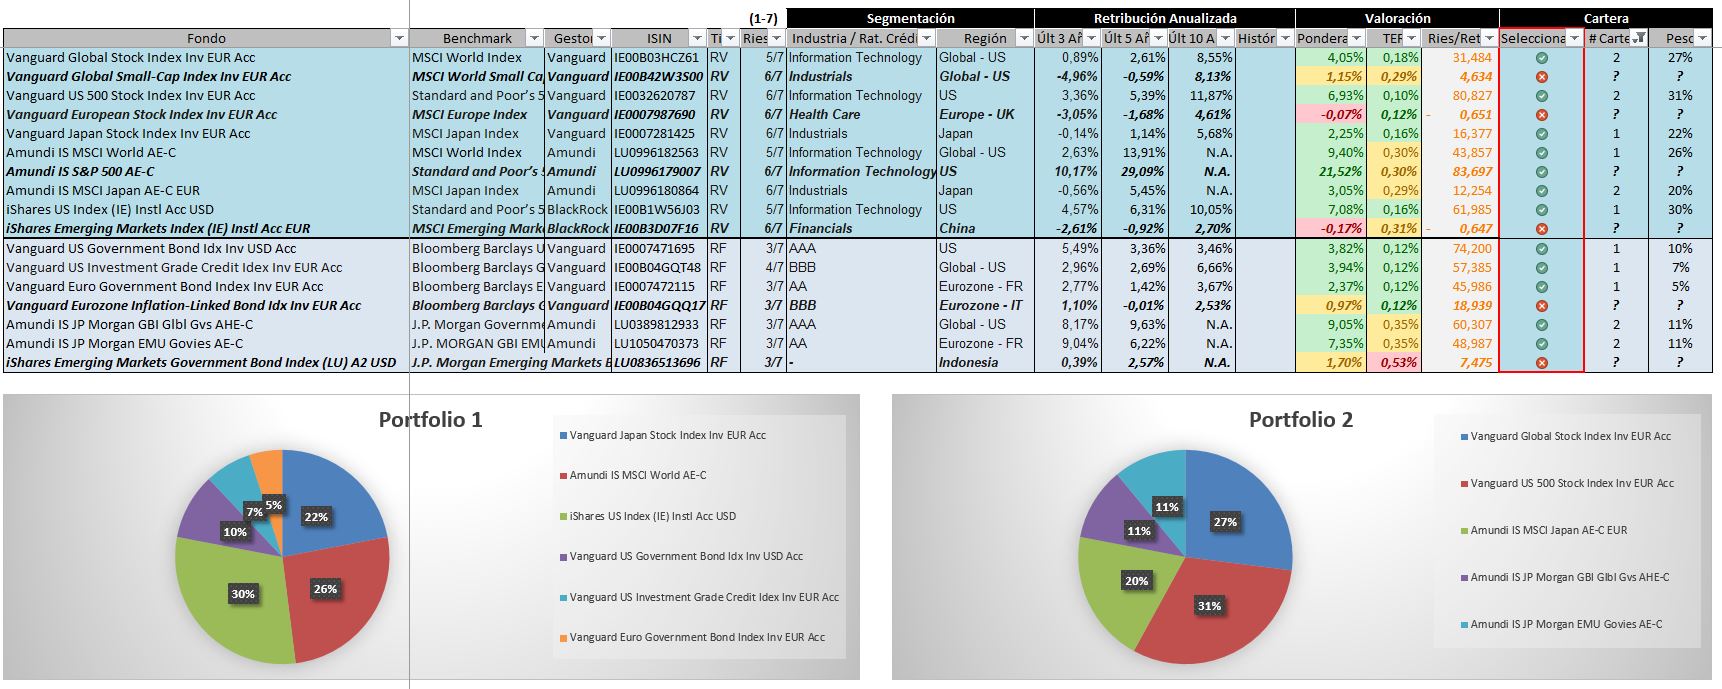This screenshot has width=1722, height=689.
Task: Click the green check icon for Vanguard Euro Government Bond row
Action: [1541, 287]
